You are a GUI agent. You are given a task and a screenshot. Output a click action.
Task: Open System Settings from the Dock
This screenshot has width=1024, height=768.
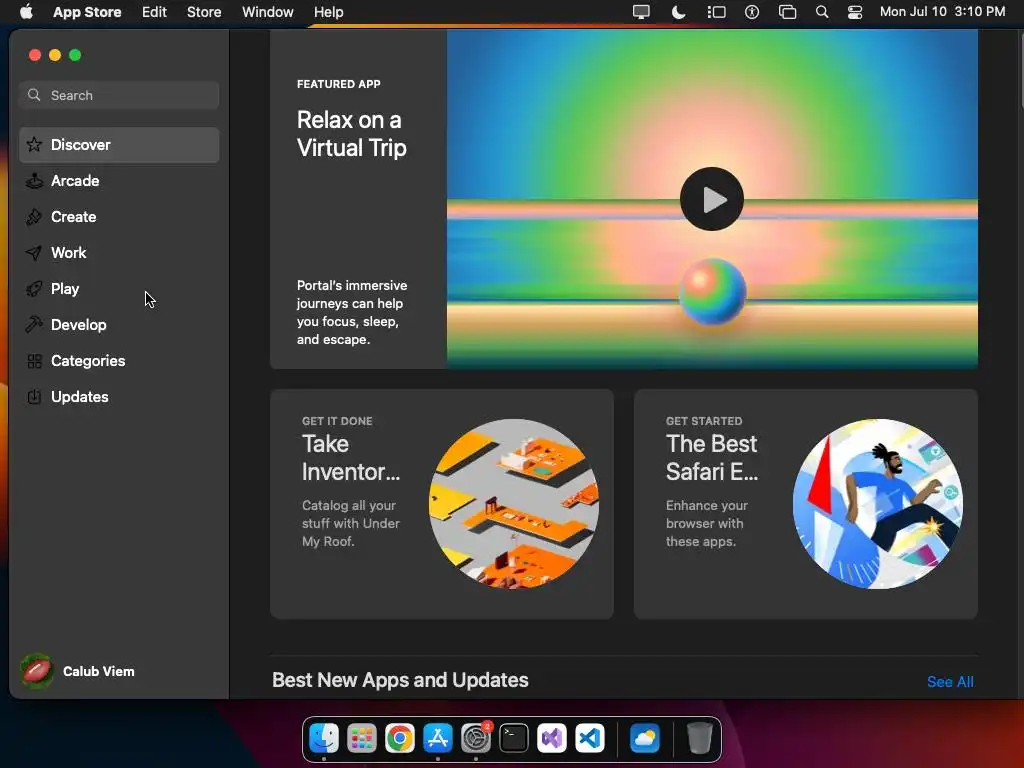pos(476,738)
